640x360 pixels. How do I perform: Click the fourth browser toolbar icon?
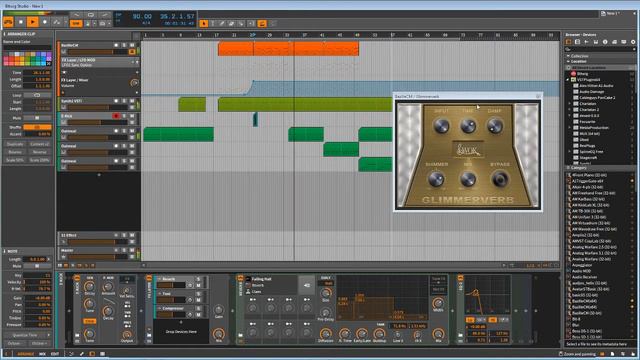596,42
